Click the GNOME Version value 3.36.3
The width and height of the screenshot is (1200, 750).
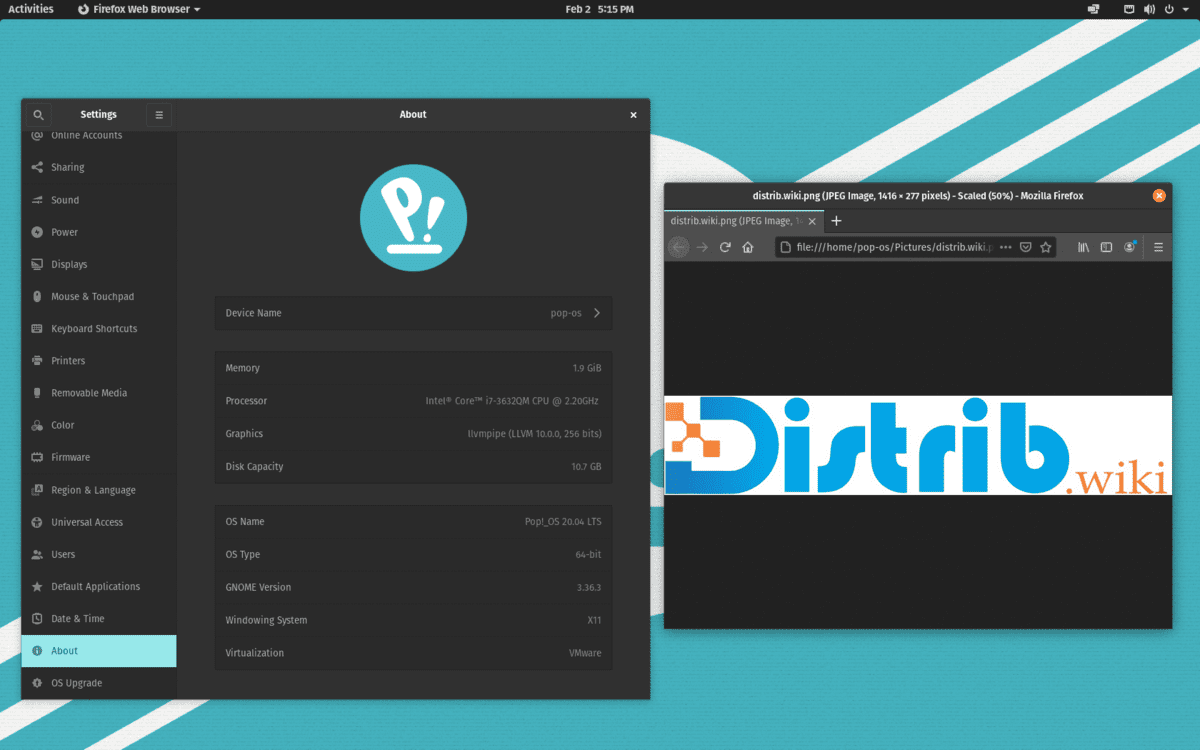589,587
